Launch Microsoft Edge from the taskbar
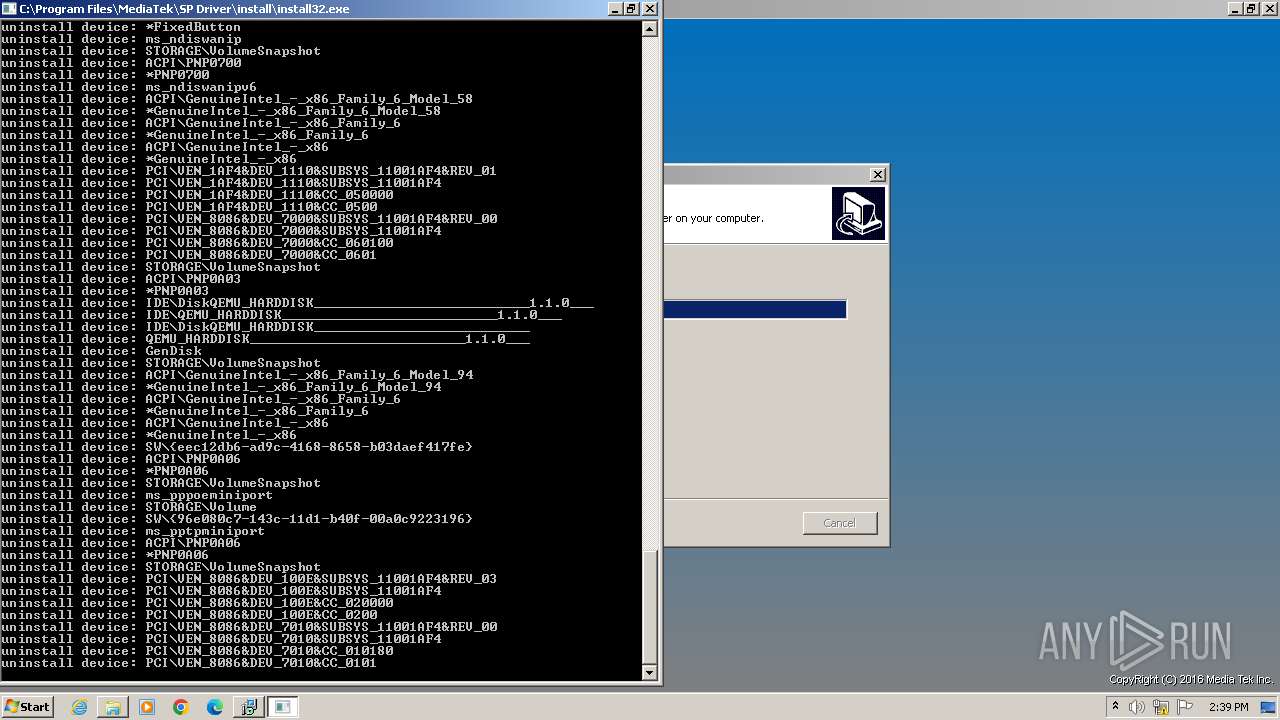The image size is (1280, 720). [215, 707]
